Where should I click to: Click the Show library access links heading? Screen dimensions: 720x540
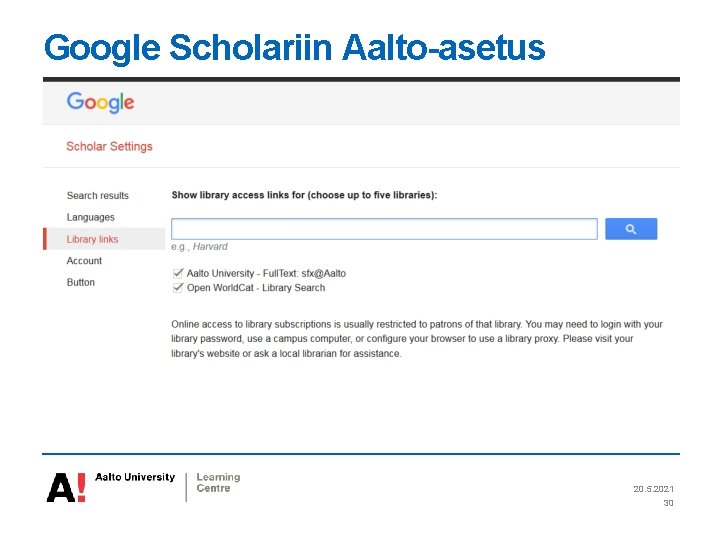point(304,195)
